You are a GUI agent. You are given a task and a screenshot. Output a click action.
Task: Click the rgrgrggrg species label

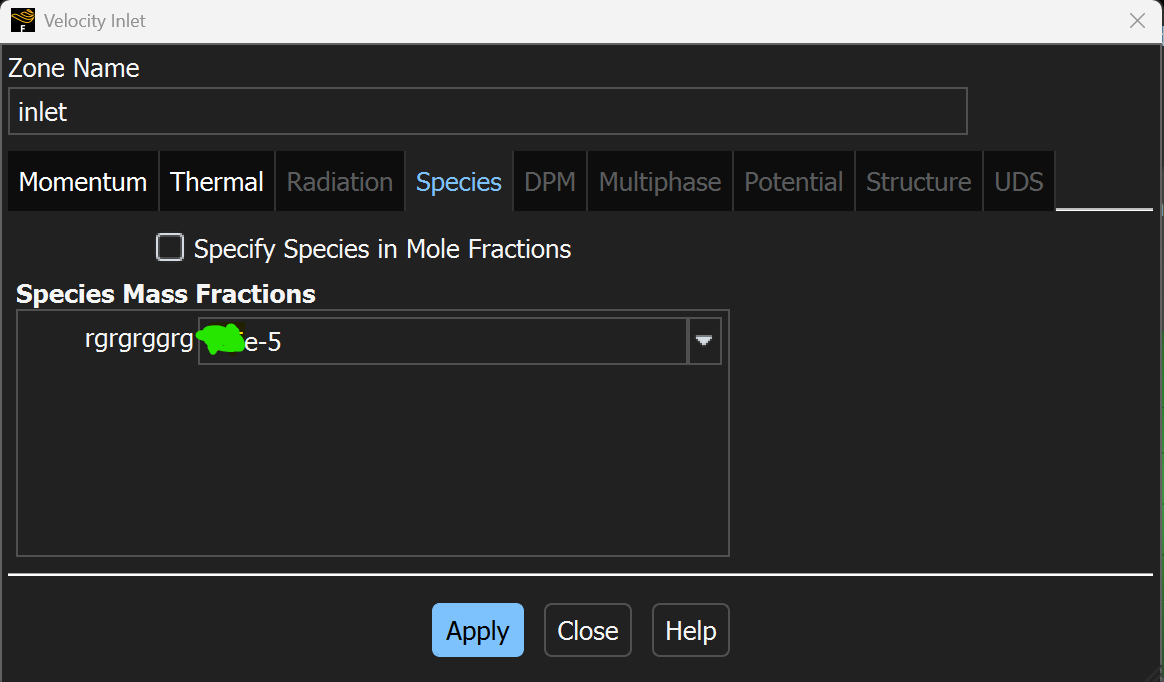click(139, 341)
